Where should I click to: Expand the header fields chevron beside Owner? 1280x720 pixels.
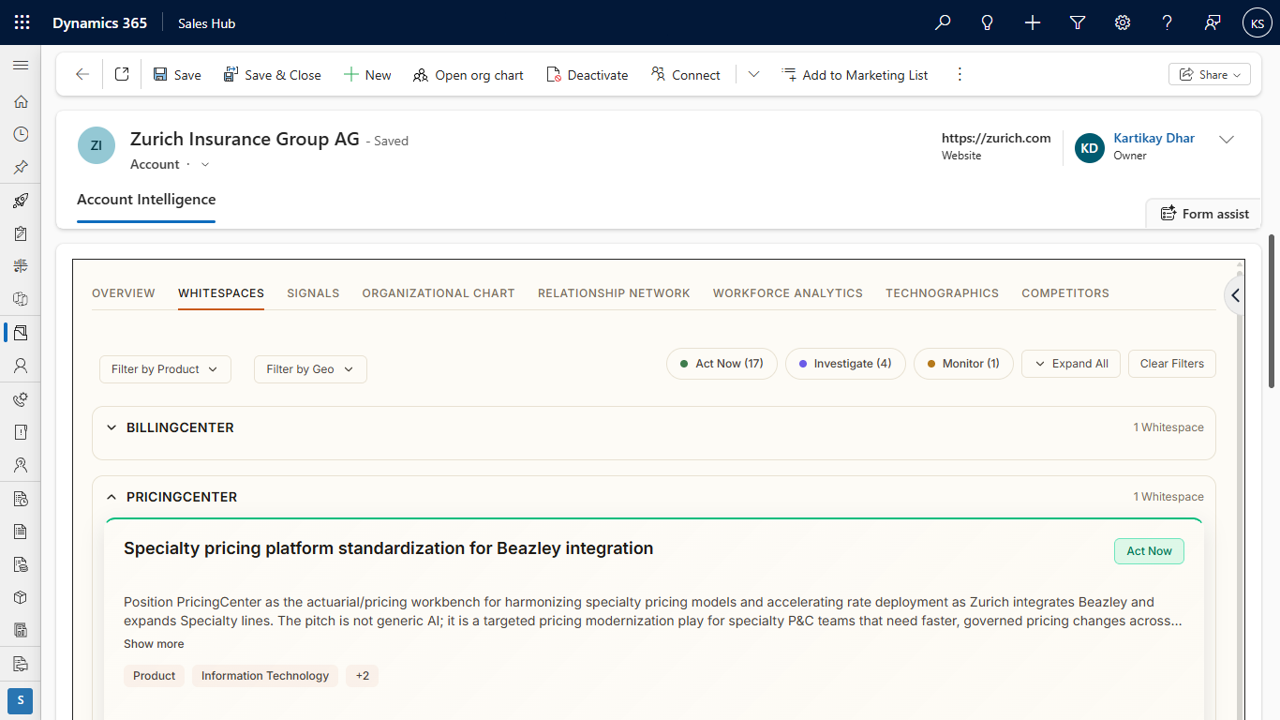click(1226, 139)
